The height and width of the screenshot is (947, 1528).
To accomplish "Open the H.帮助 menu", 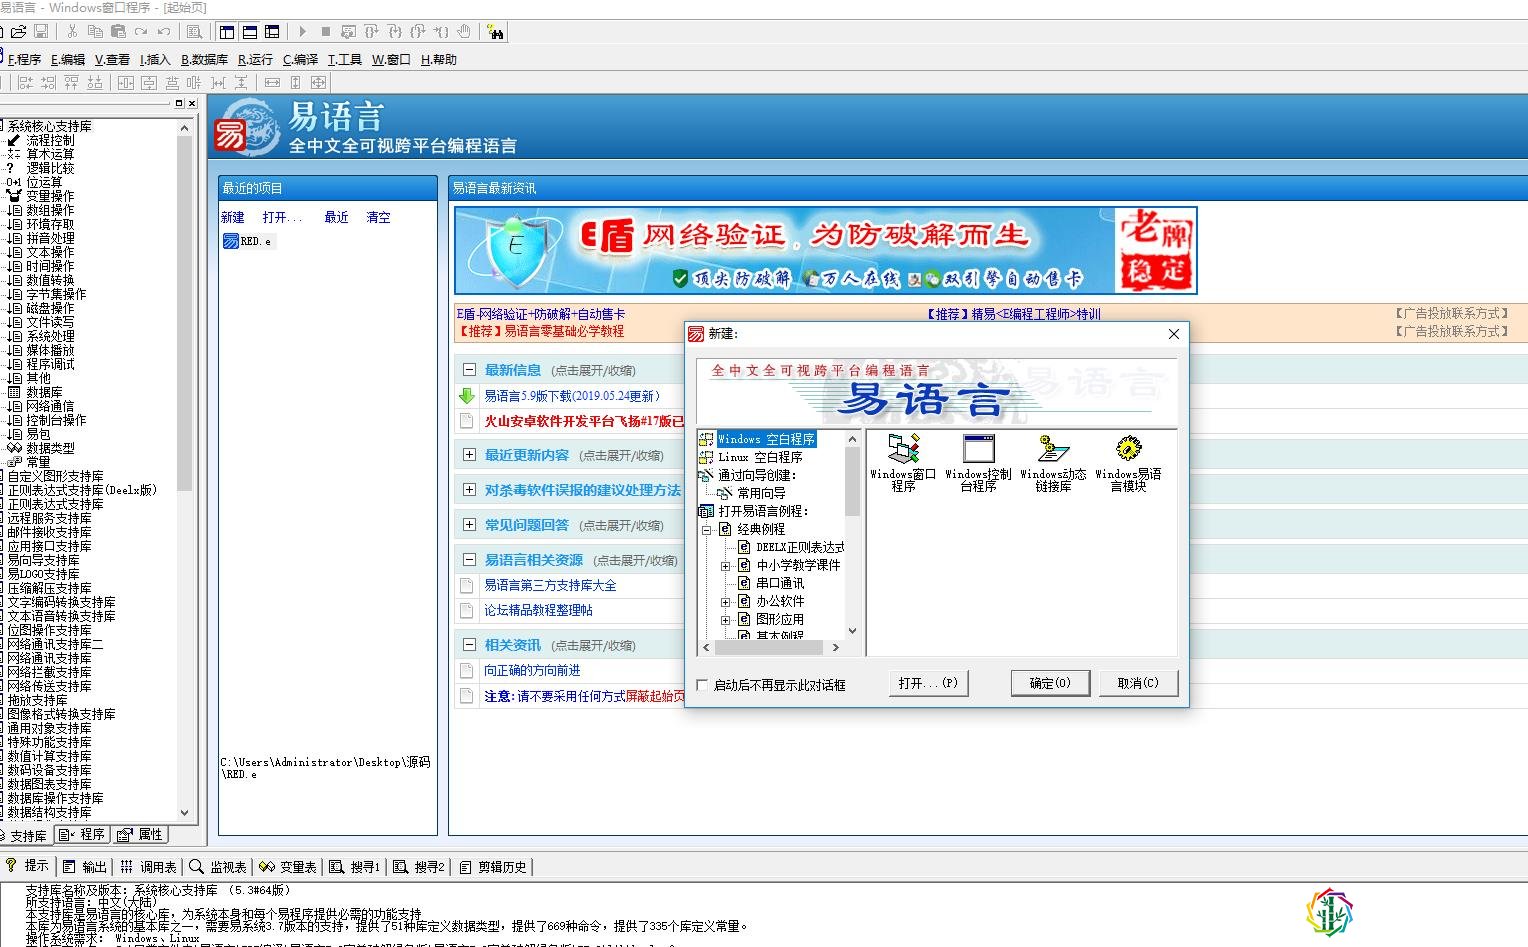I will pyautogui.click(x=438, y=60).
